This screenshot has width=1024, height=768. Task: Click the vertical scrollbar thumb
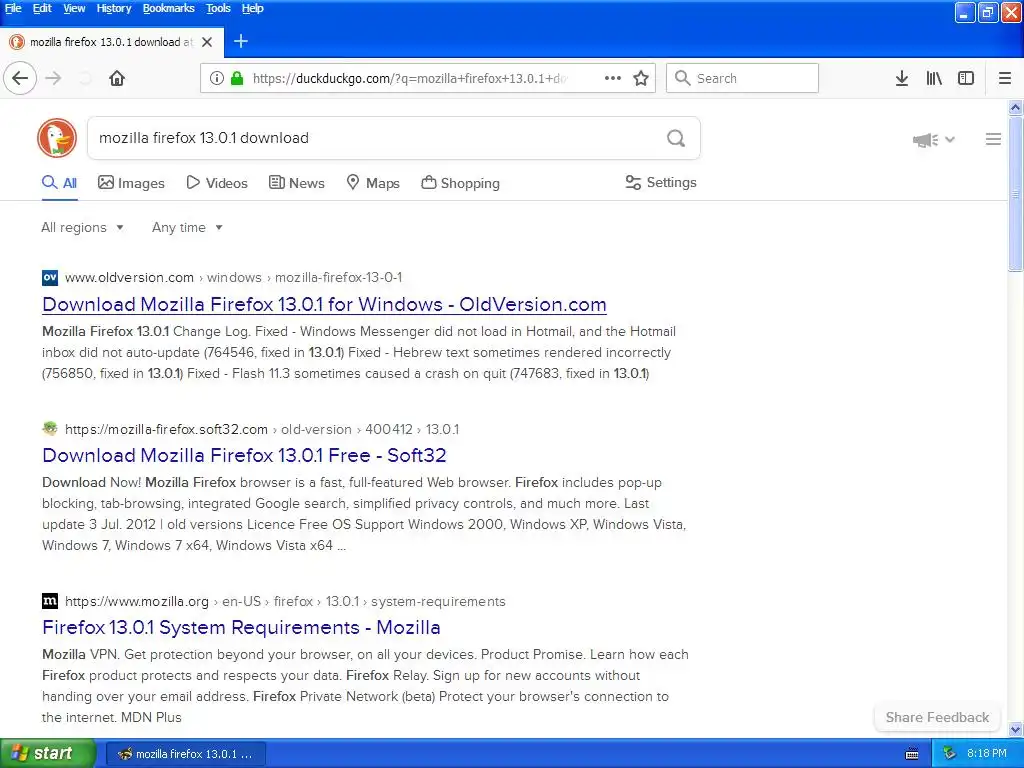point(1016,193)
